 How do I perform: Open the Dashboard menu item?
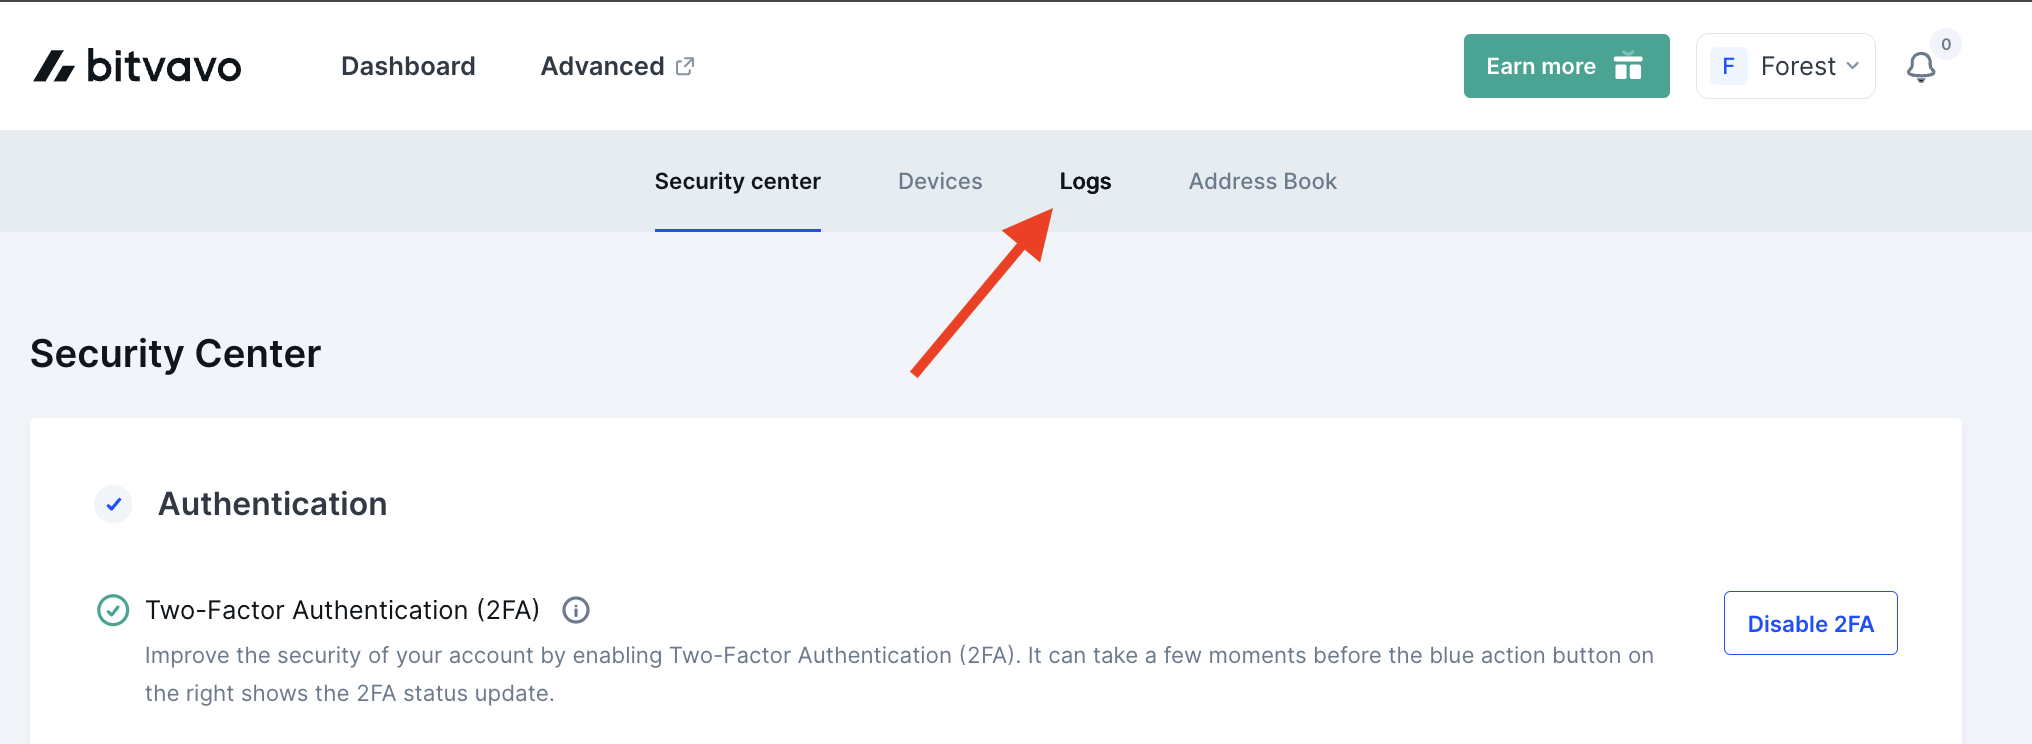coord(408,66)
